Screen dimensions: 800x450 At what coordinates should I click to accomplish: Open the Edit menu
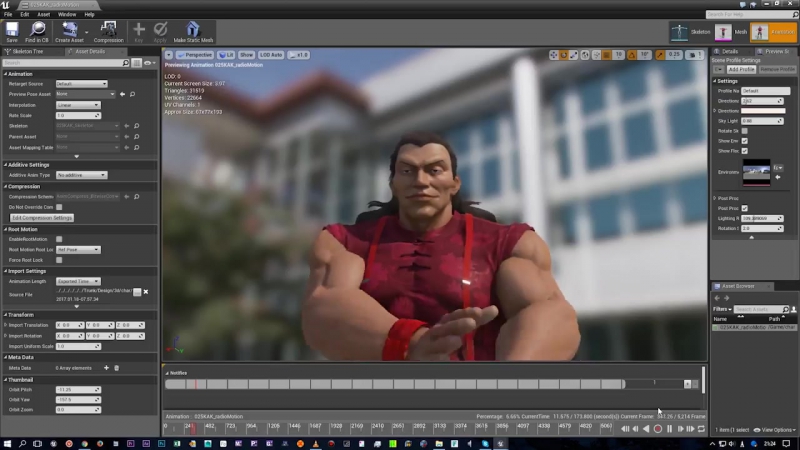[24, 14]
